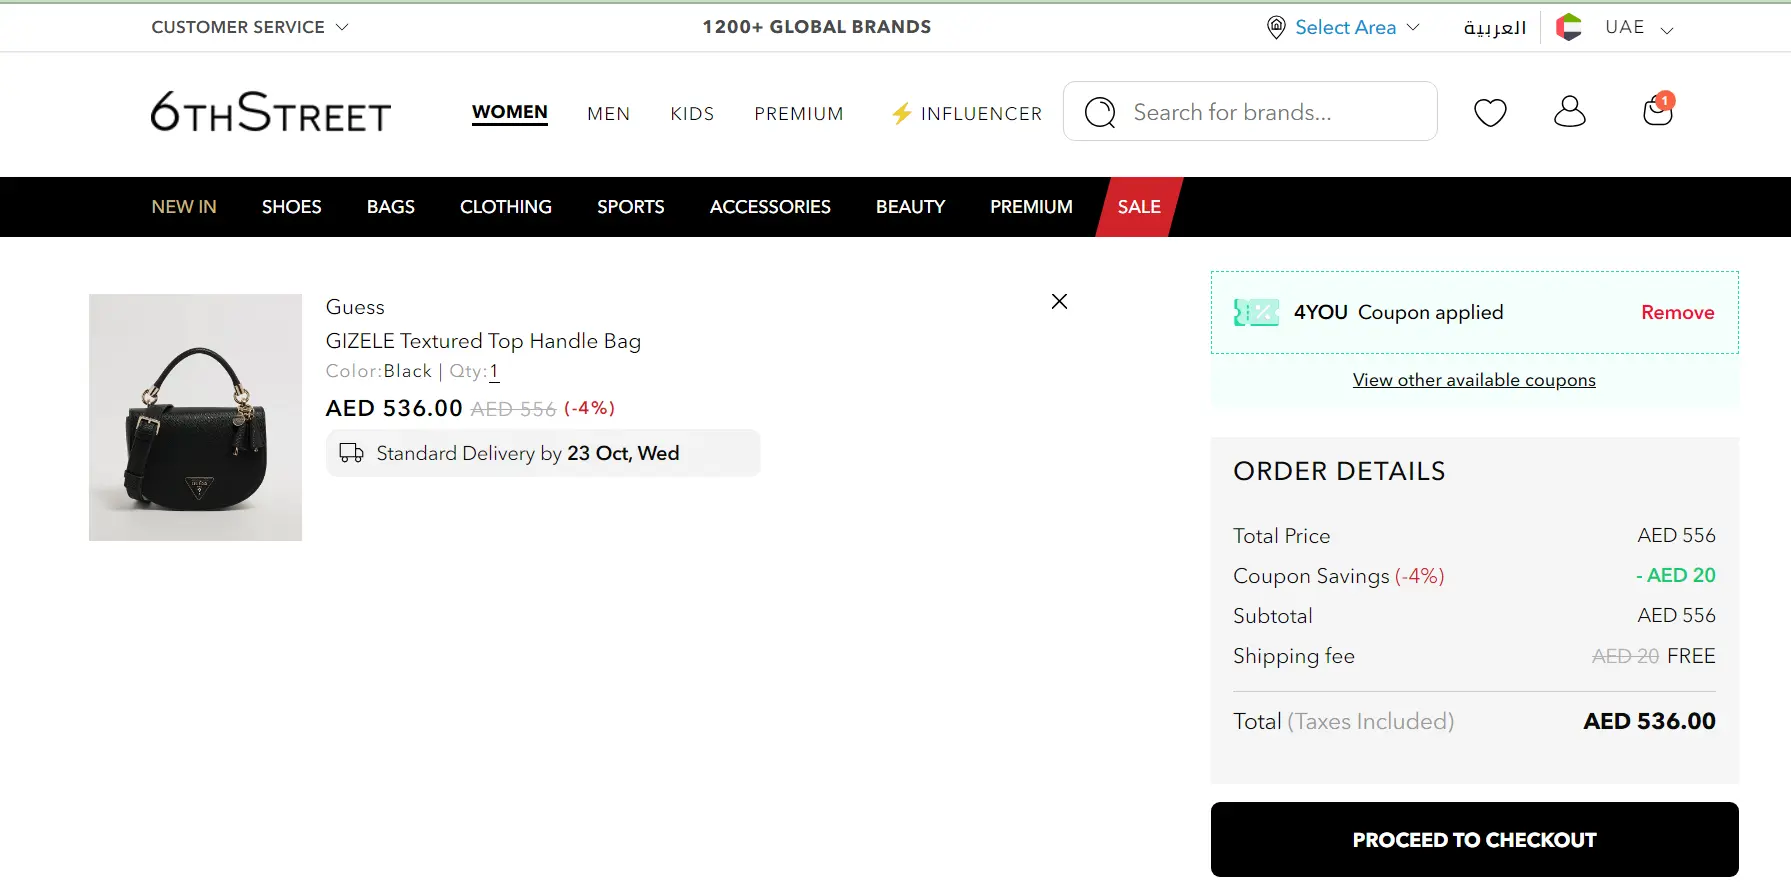1791x883 pixels.
Task: Open the Accessories menu
Action: (770, 207)
